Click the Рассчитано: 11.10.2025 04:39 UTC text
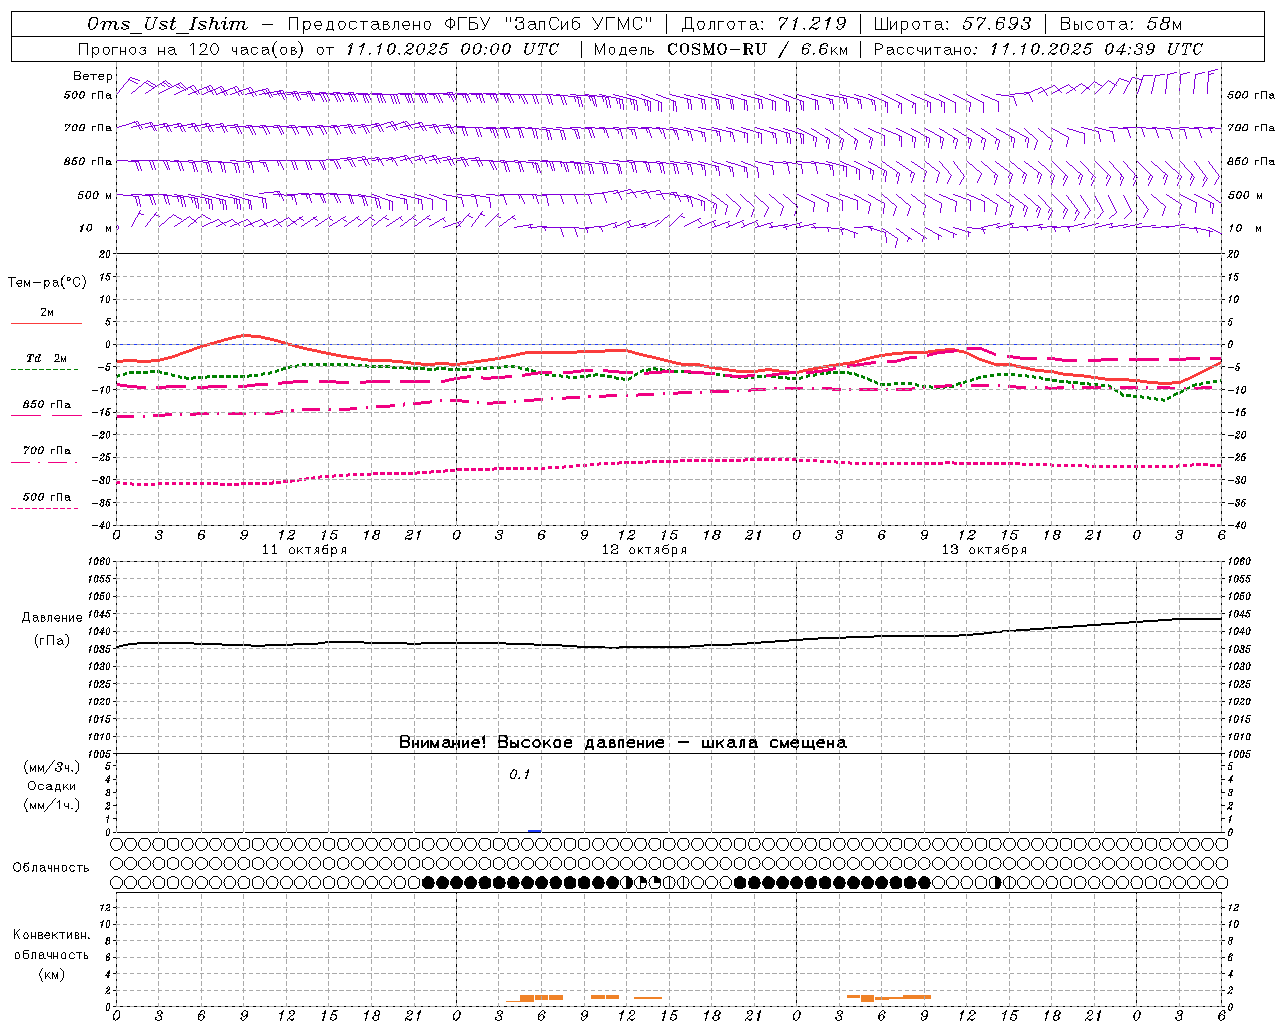Viewport: 1280px width, 1024px height. point(1038,49)
